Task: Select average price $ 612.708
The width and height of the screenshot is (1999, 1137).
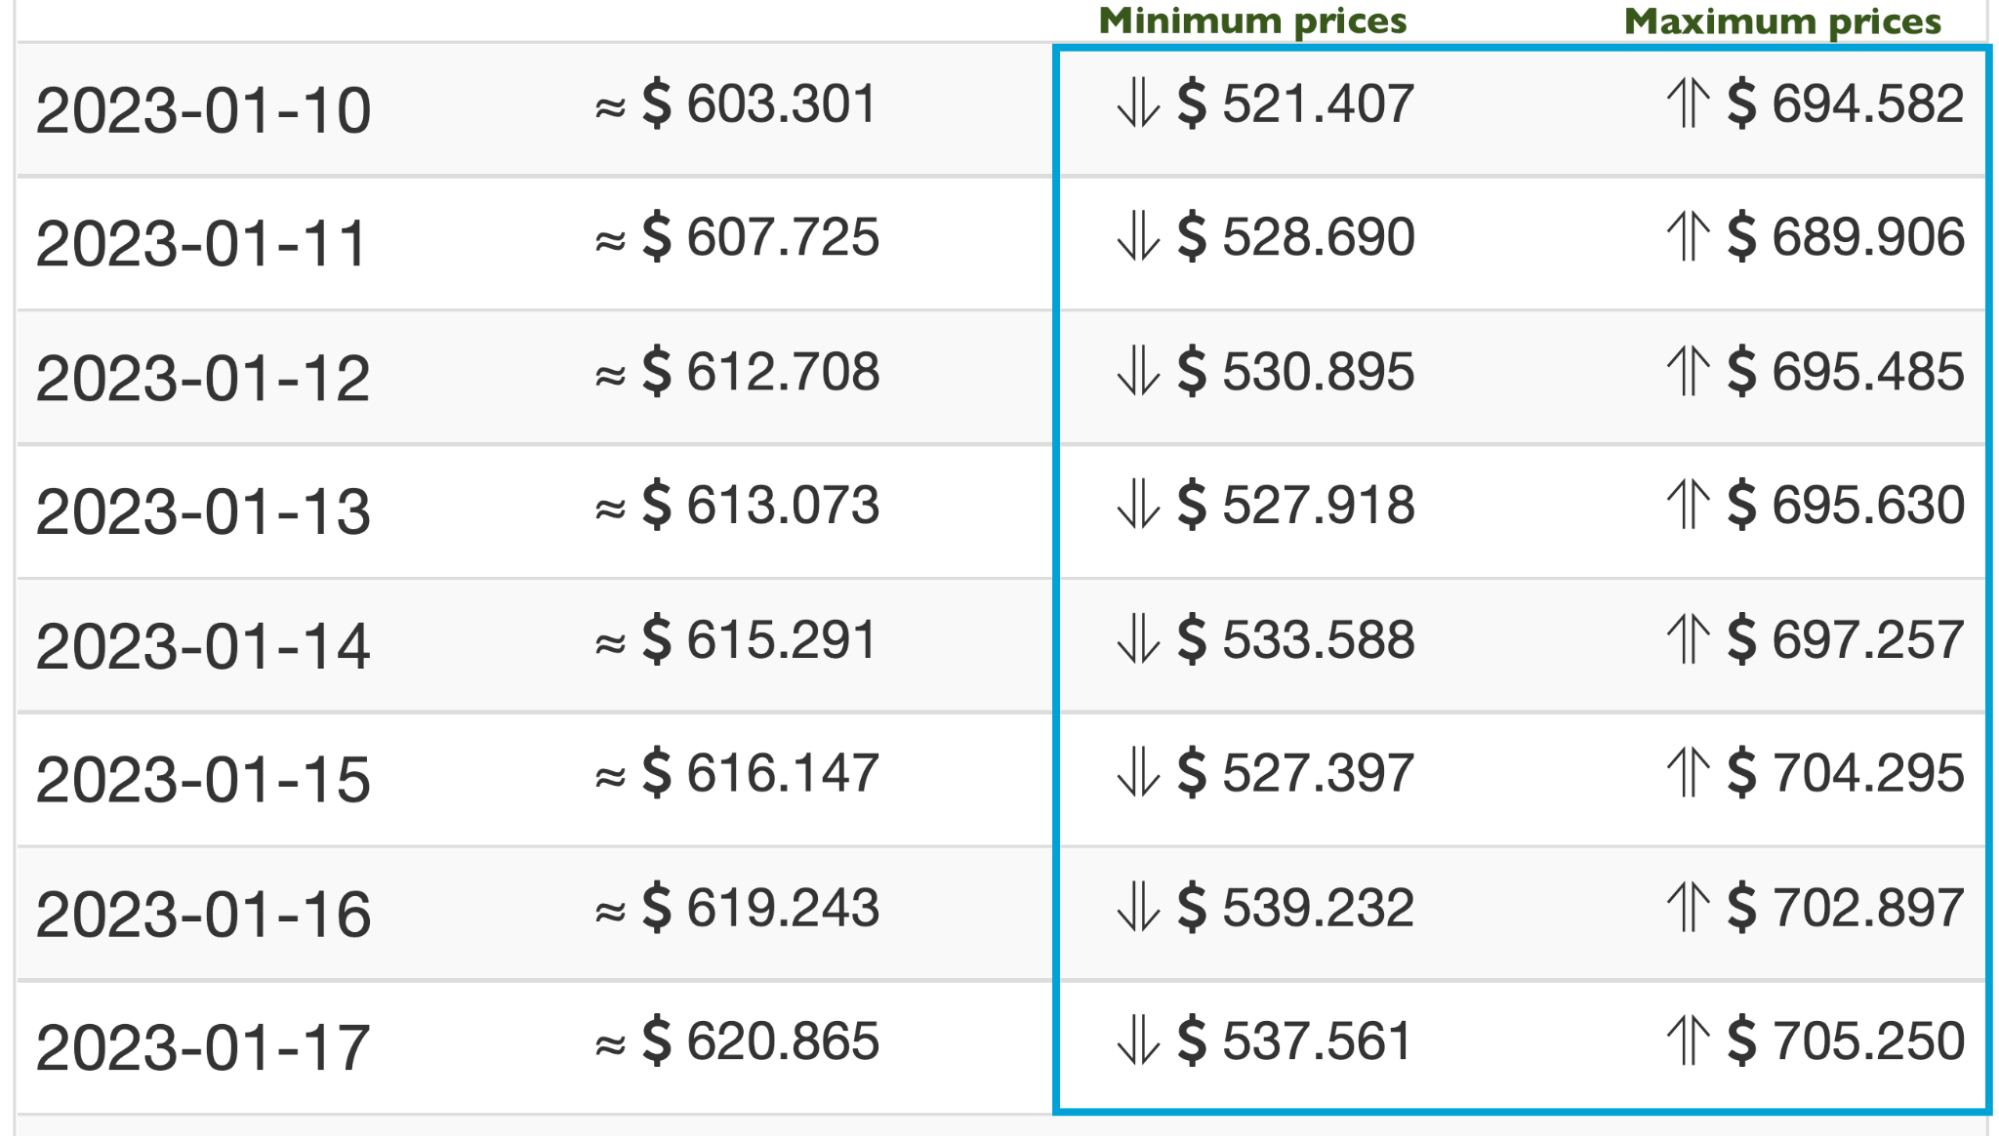Action: (737, 372)
